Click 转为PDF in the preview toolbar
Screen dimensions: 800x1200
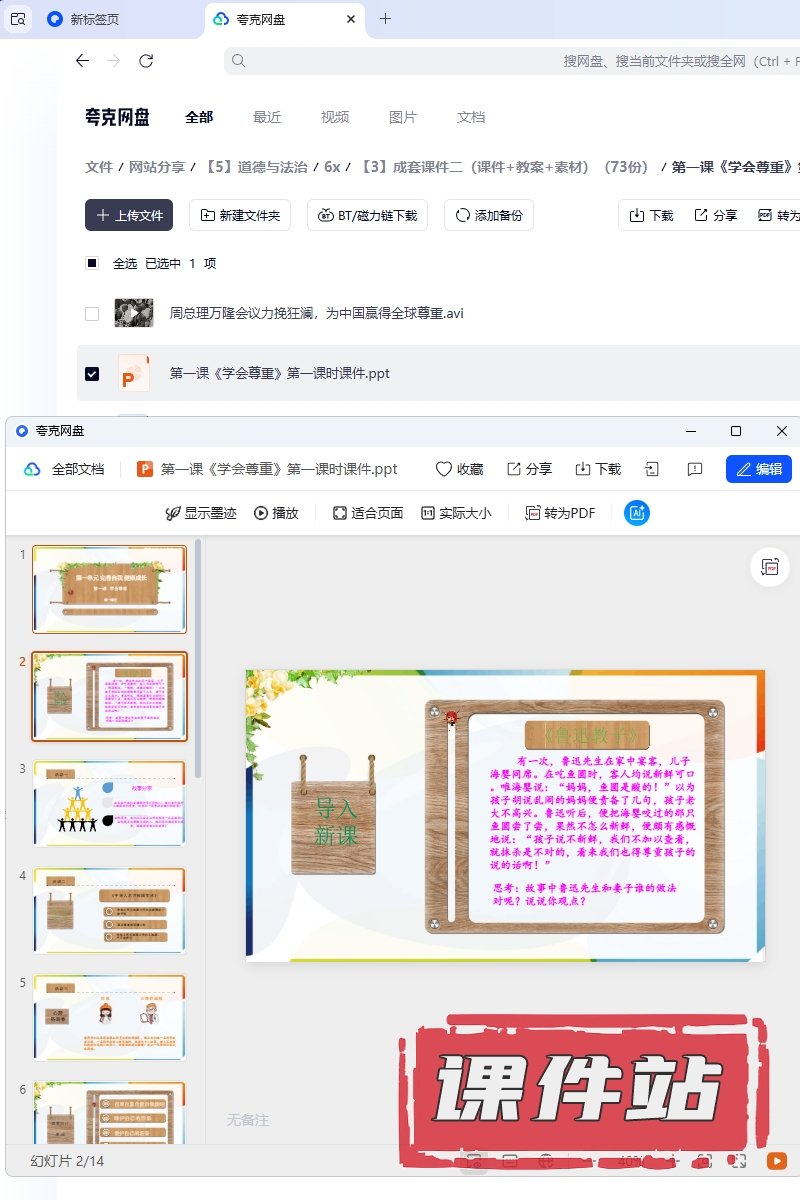tap(560, 513)
